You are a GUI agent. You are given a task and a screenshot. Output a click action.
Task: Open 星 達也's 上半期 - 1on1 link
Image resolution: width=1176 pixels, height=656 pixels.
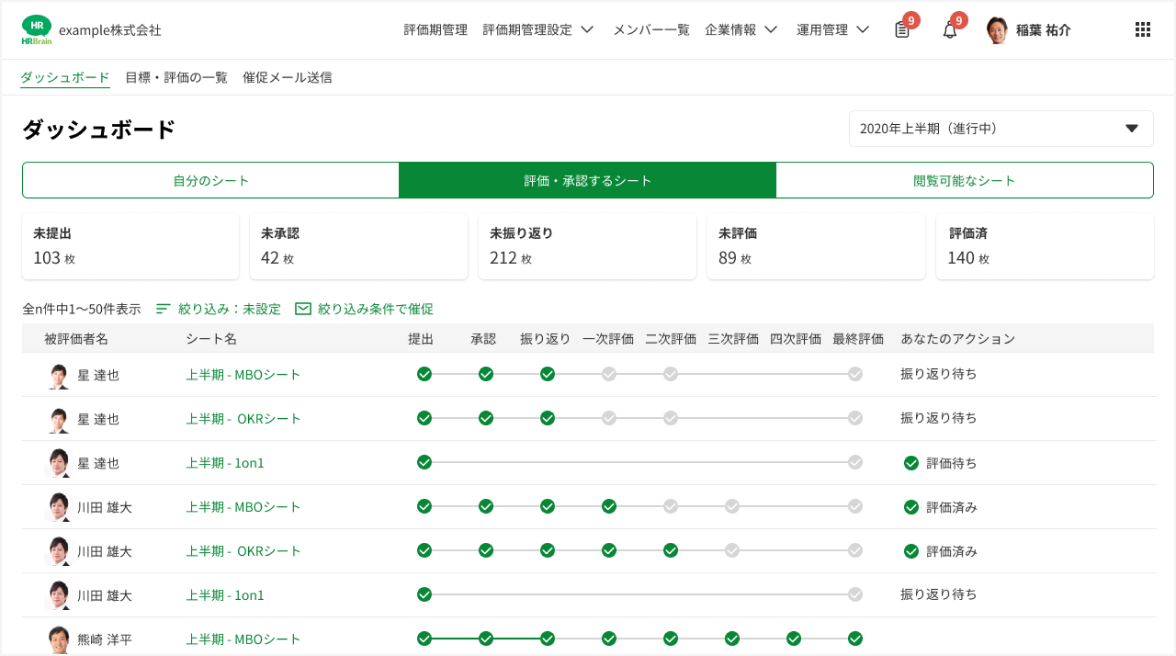(x=225, y=463)
